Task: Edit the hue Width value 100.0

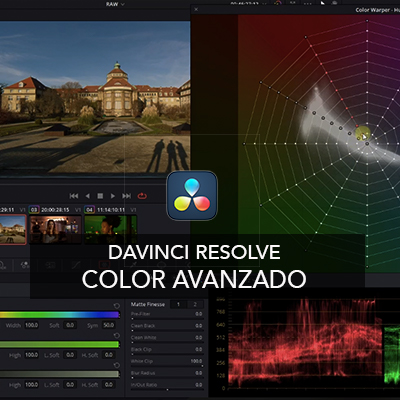Action: pos(31,325)
